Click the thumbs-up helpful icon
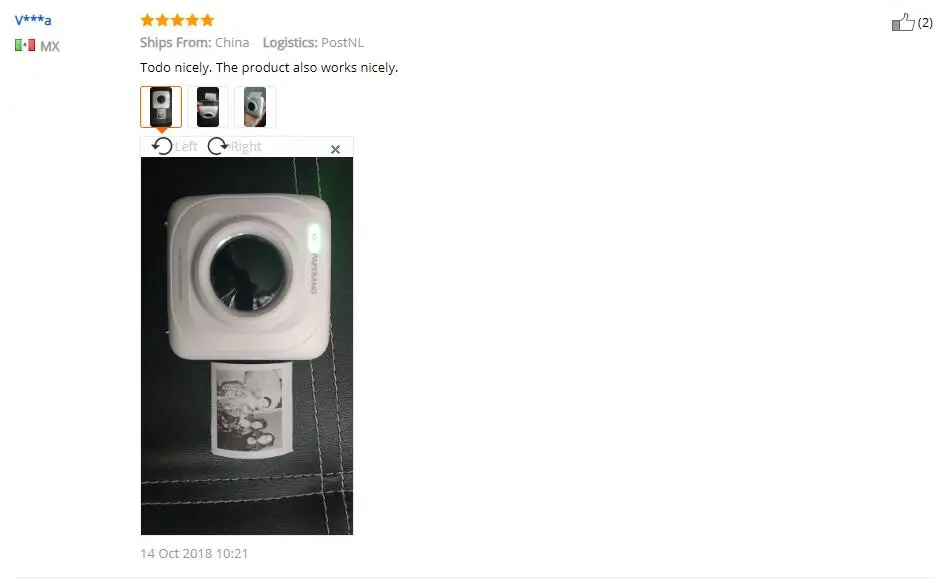 click(x=903, y=22)
